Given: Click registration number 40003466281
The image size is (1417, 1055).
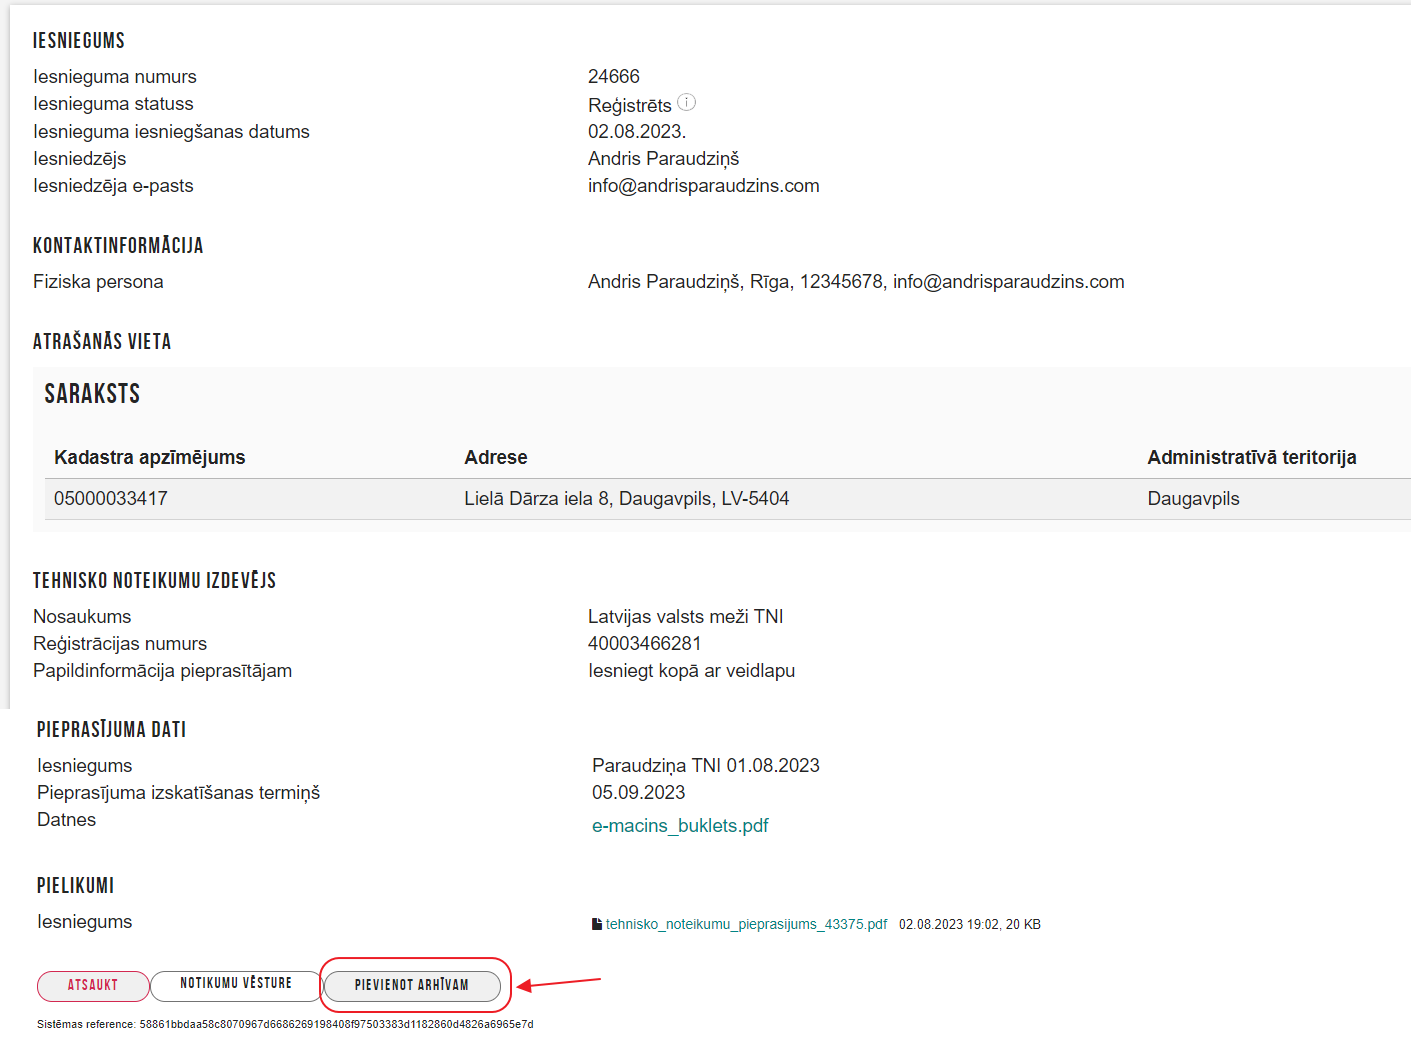Looking at the screenshot, I should (645, 643).
